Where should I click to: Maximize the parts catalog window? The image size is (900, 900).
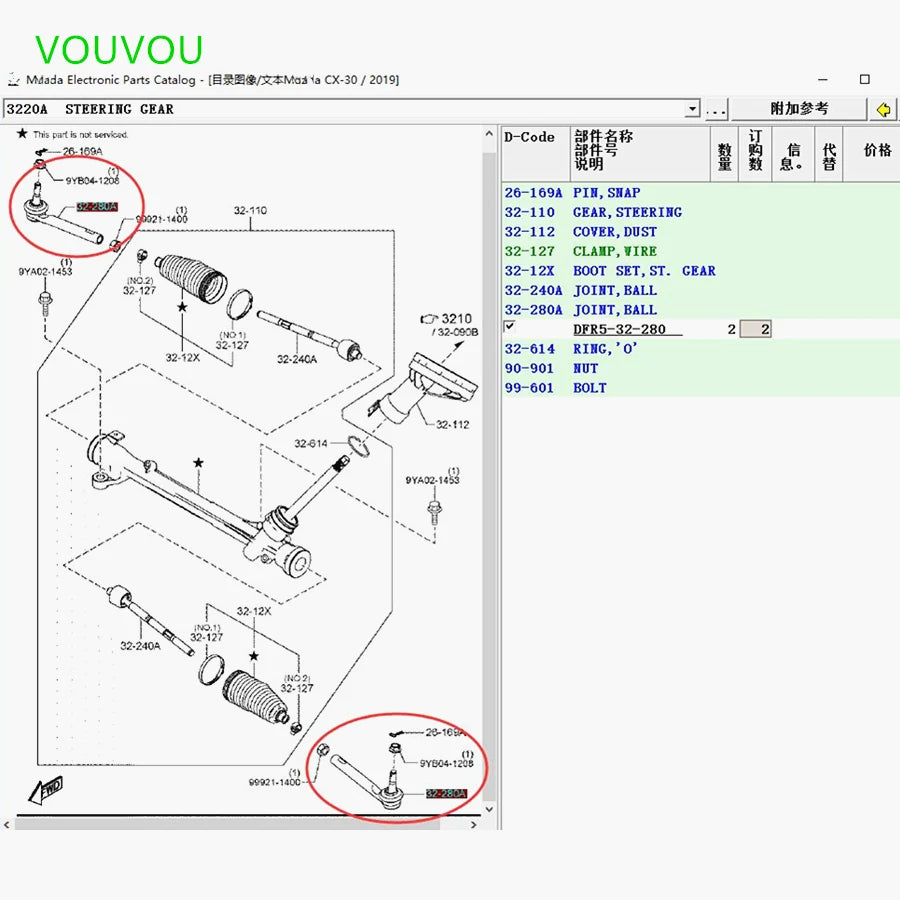(864, 80)
